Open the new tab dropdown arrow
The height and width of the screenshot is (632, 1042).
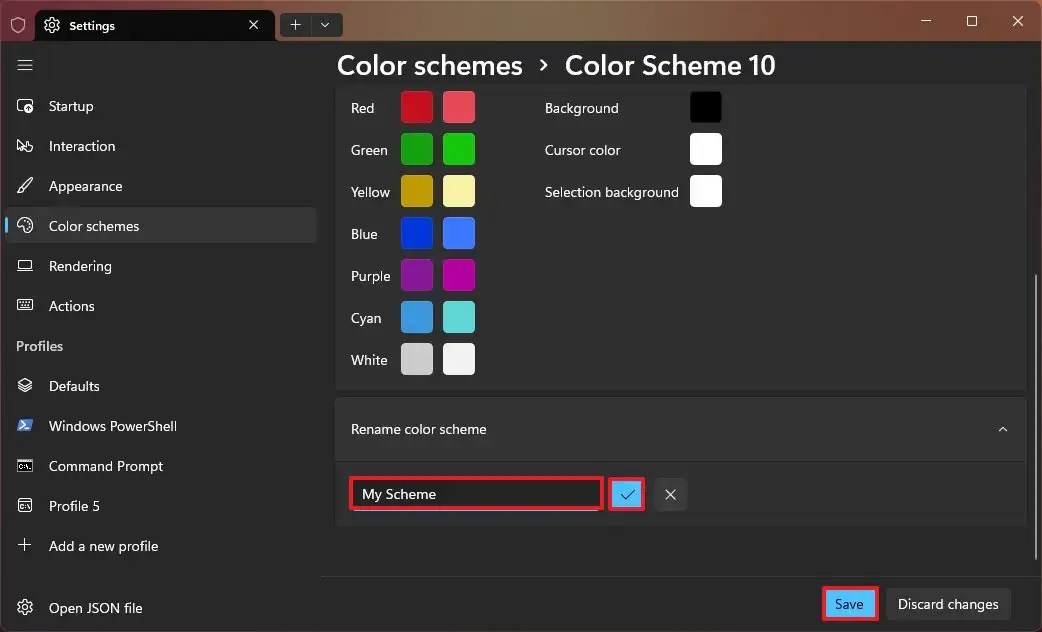(x=323, y=24)
